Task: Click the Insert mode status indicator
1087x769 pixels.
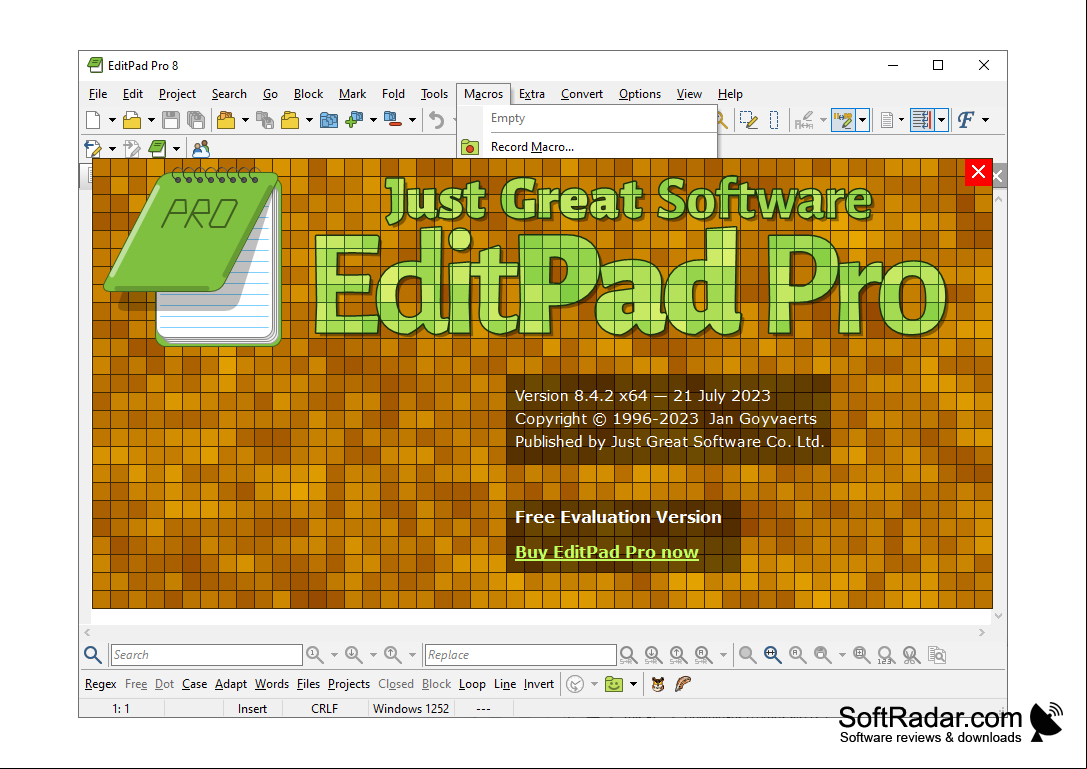Action: pos(252,709)
